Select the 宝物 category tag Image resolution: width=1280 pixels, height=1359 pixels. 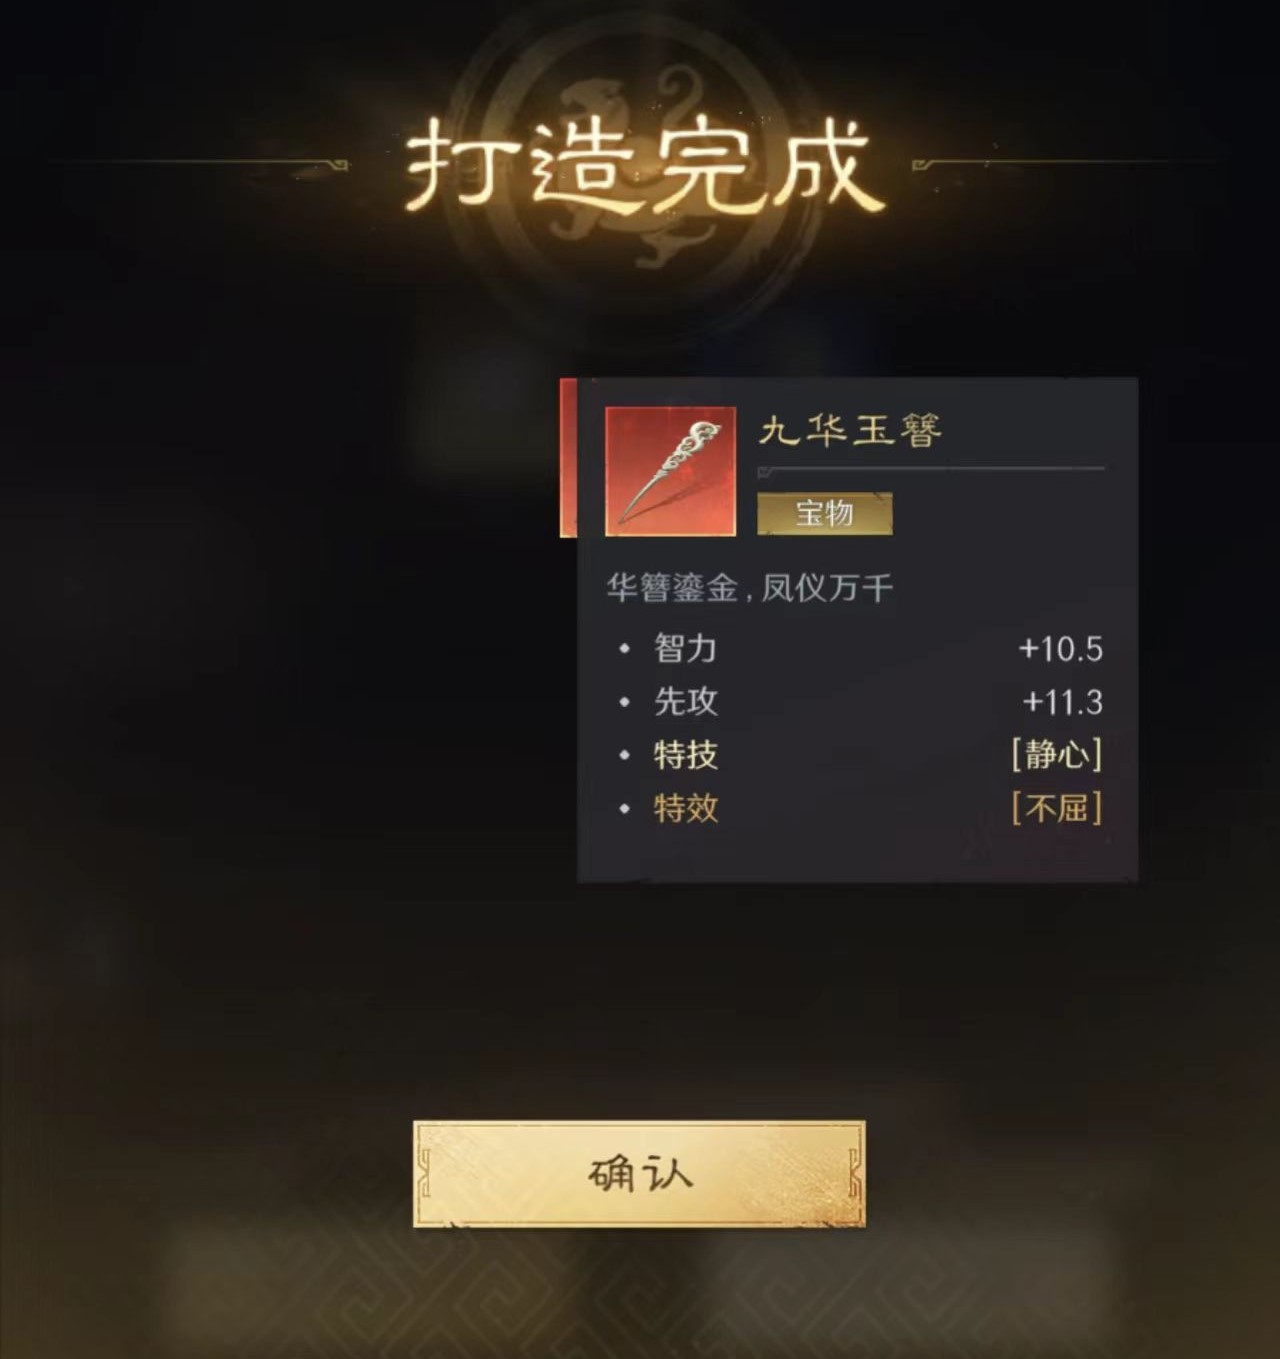tap(824, 514)
